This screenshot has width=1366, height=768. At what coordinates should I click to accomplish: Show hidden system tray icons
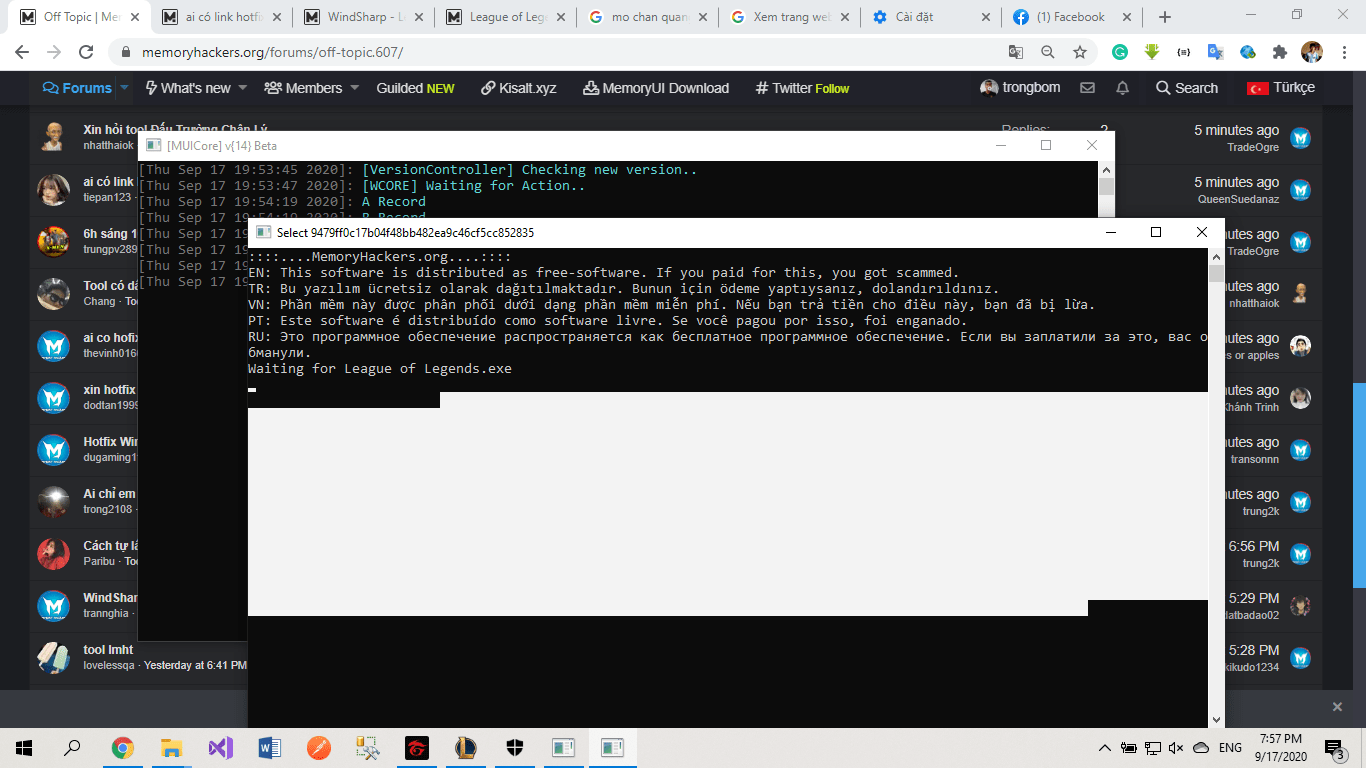(x=1104, y=748)
